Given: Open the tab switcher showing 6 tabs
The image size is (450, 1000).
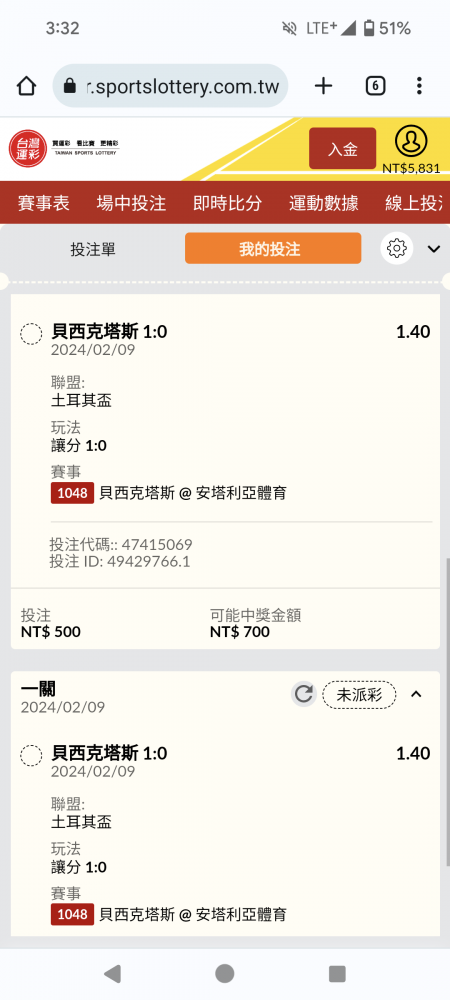Looking at the screenshot, I should (375, 85).
